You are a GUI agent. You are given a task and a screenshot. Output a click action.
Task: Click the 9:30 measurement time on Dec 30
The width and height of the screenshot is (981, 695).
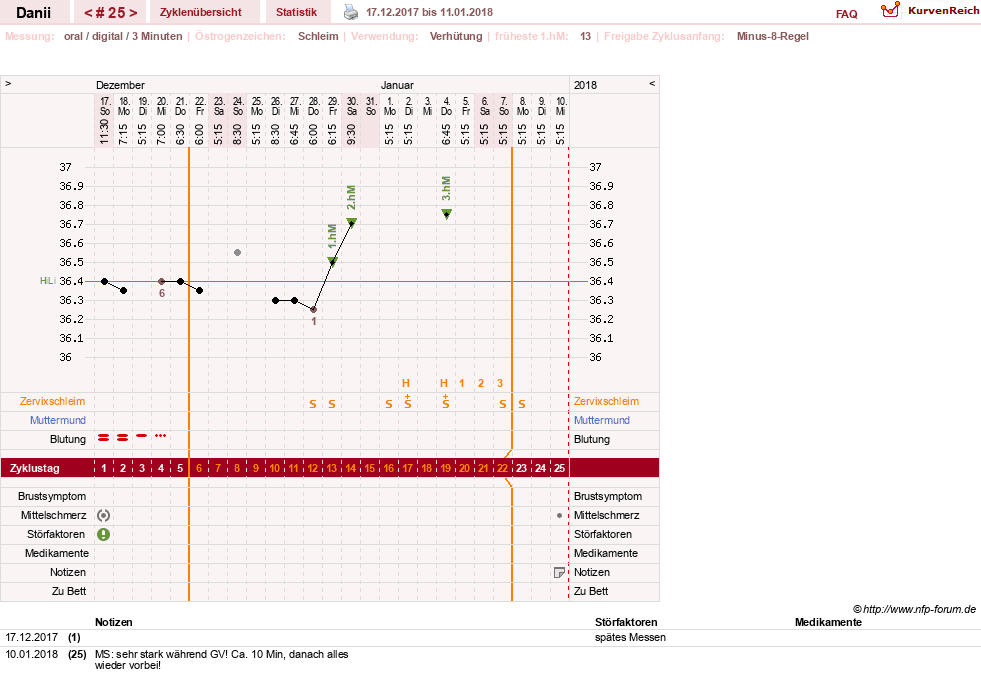tap(351, 134)
